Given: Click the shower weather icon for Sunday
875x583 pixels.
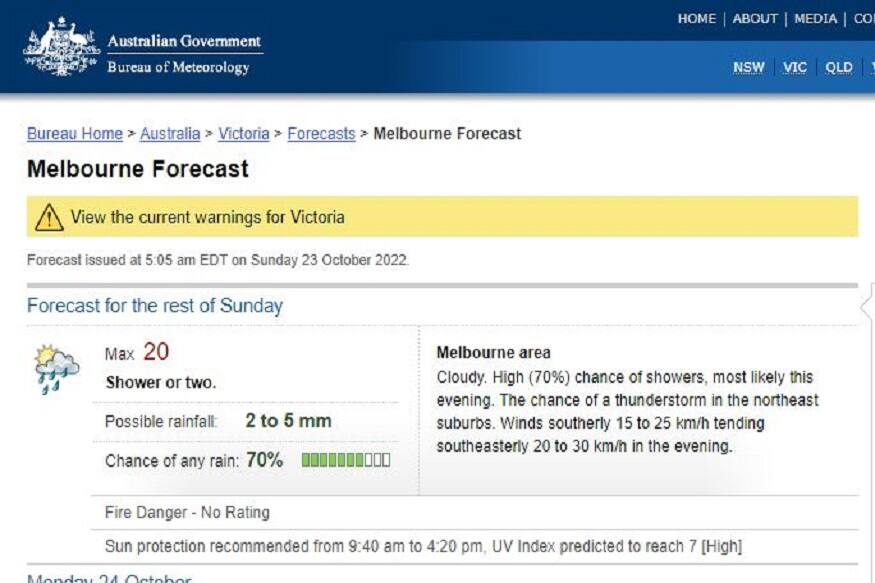Looking at the screenshot, I should pos(57,368).
